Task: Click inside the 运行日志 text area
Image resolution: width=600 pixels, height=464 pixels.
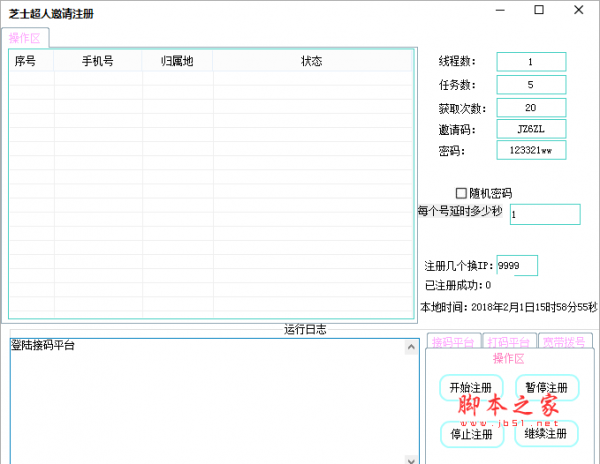Action: [200, 400]
